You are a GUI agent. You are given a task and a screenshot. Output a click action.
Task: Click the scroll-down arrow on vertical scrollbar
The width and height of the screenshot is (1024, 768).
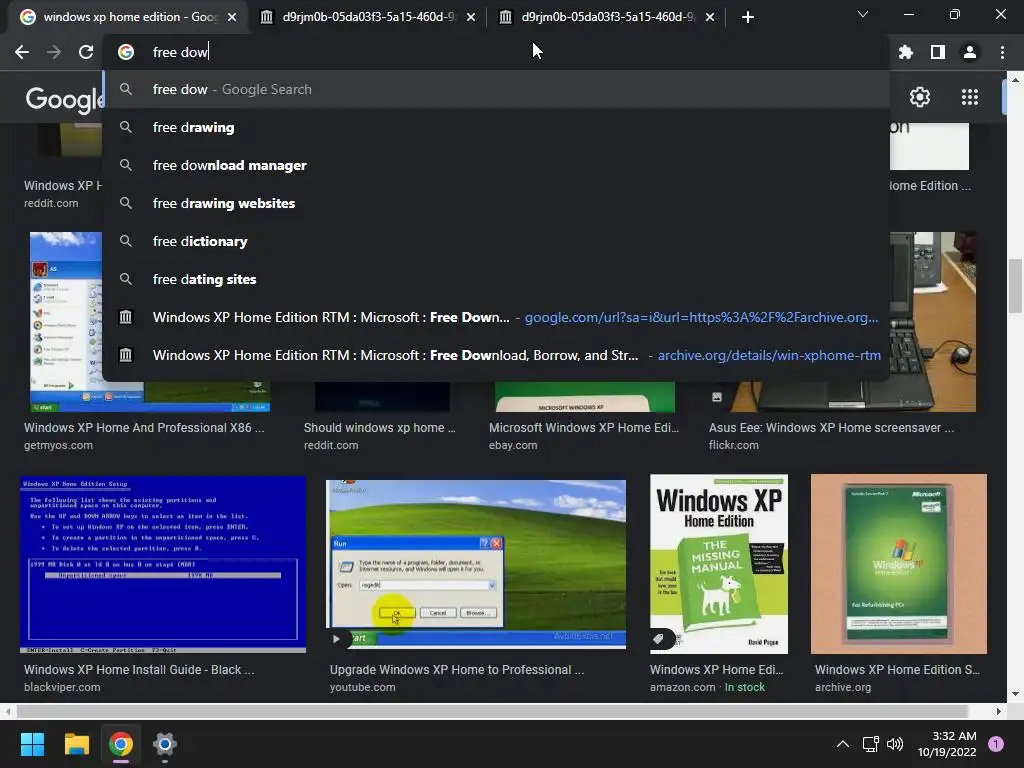click(1015, 694)
